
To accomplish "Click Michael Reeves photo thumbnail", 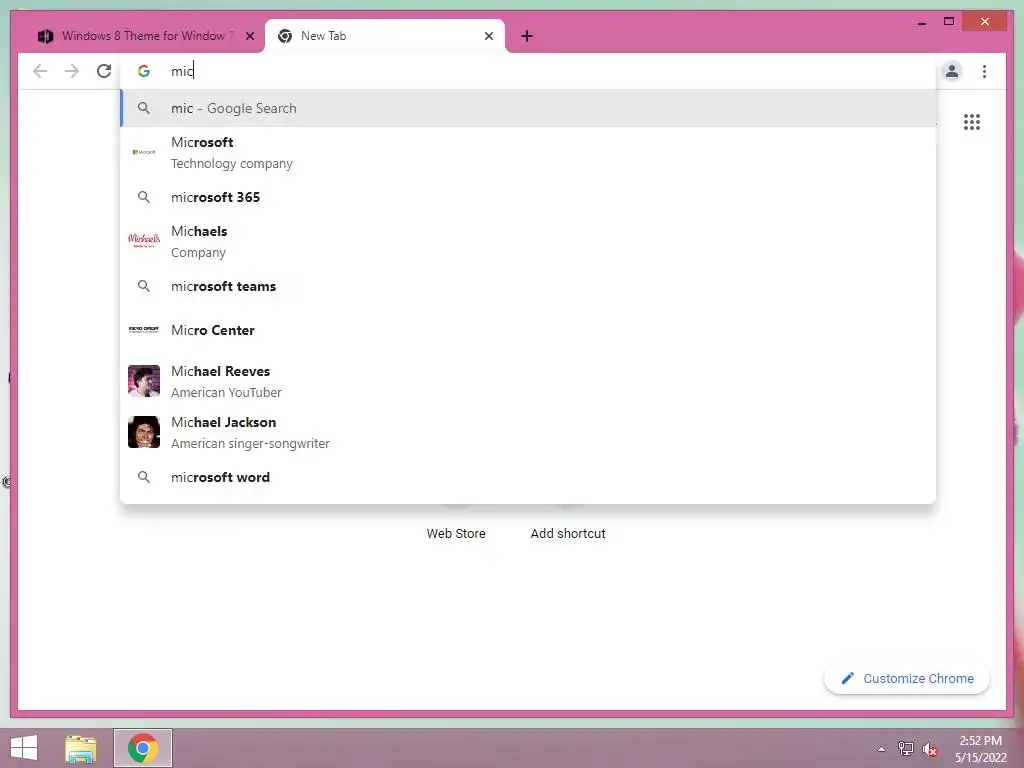I will [x=144, y=381].
